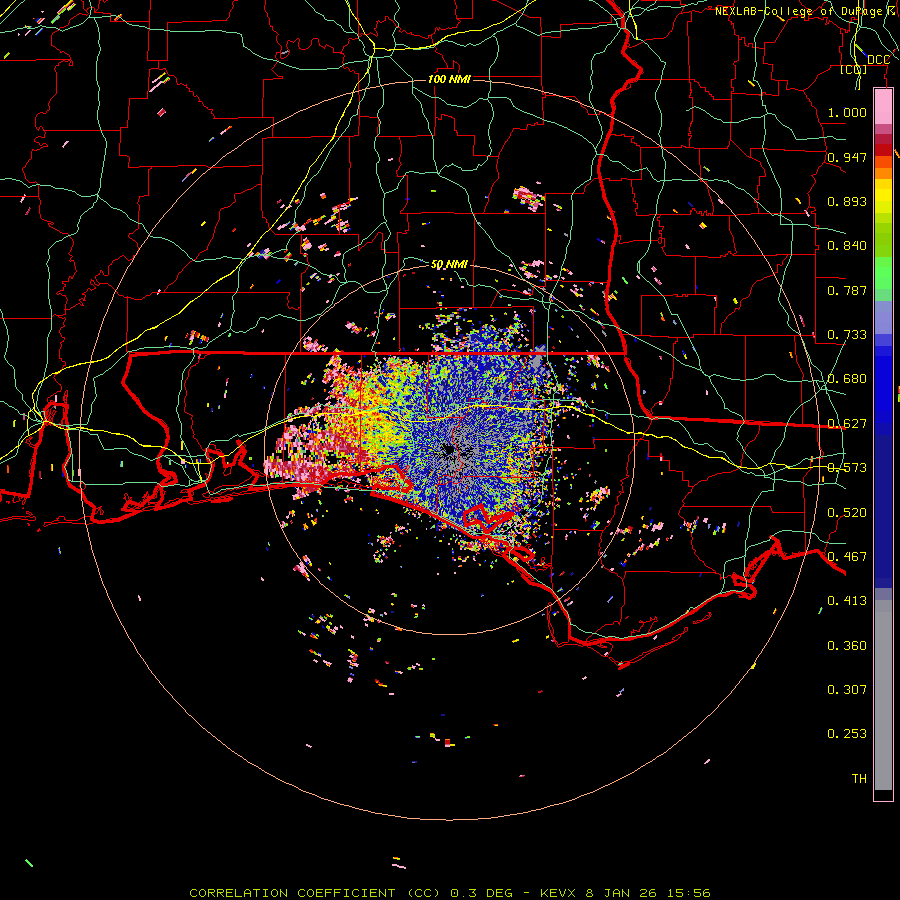Click the "TH" threshold label on legend
Image resolution: width=900 pixels, height=900 pixels.
coord(859,779)
